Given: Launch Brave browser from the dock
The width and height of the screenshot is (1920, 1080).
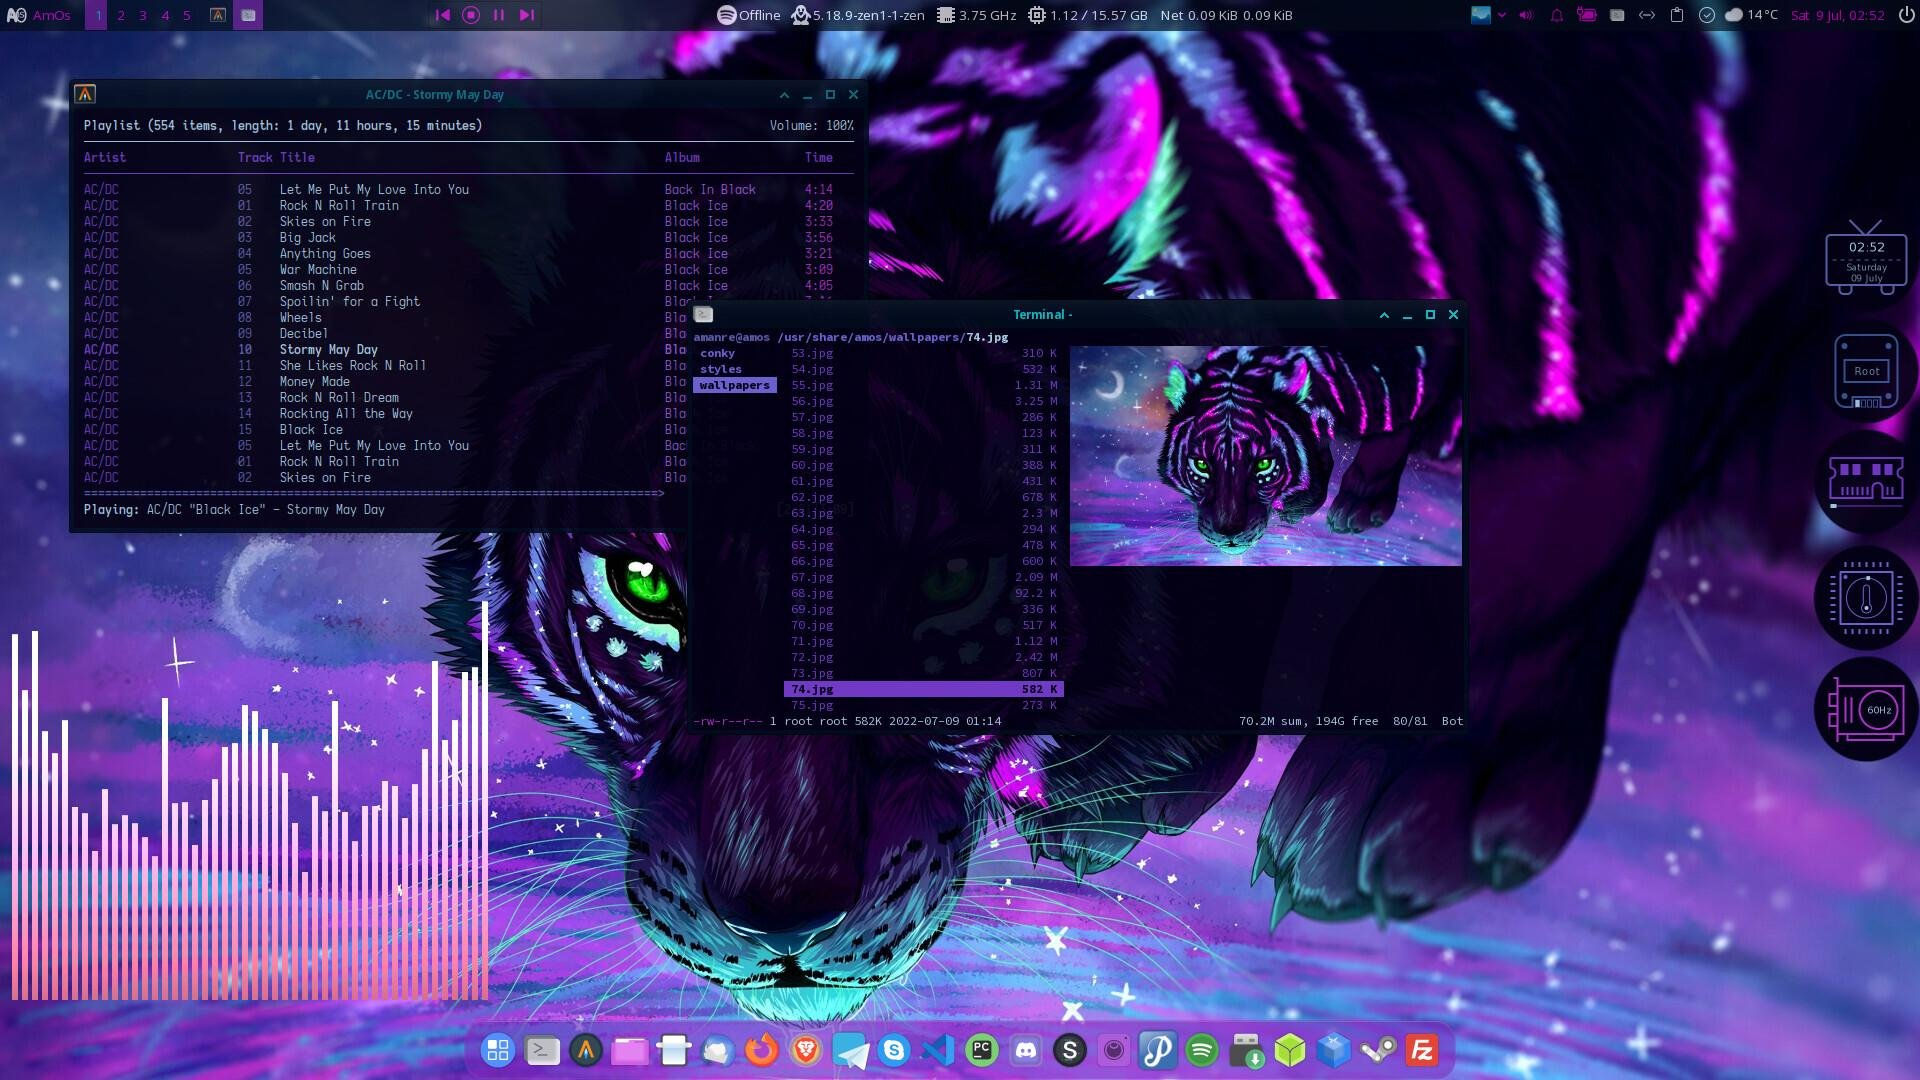Looking at the screenshot, I should click(806, 1050).
